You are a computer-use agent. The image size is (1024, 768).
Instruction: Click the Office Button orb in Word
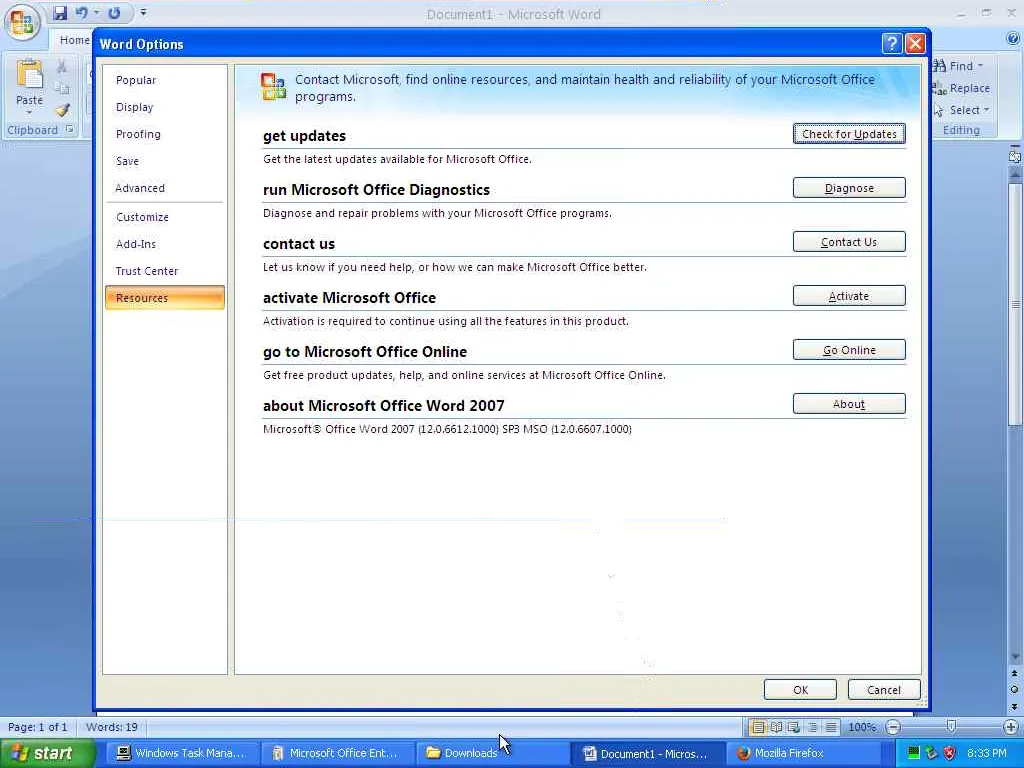tap(22, 22)
